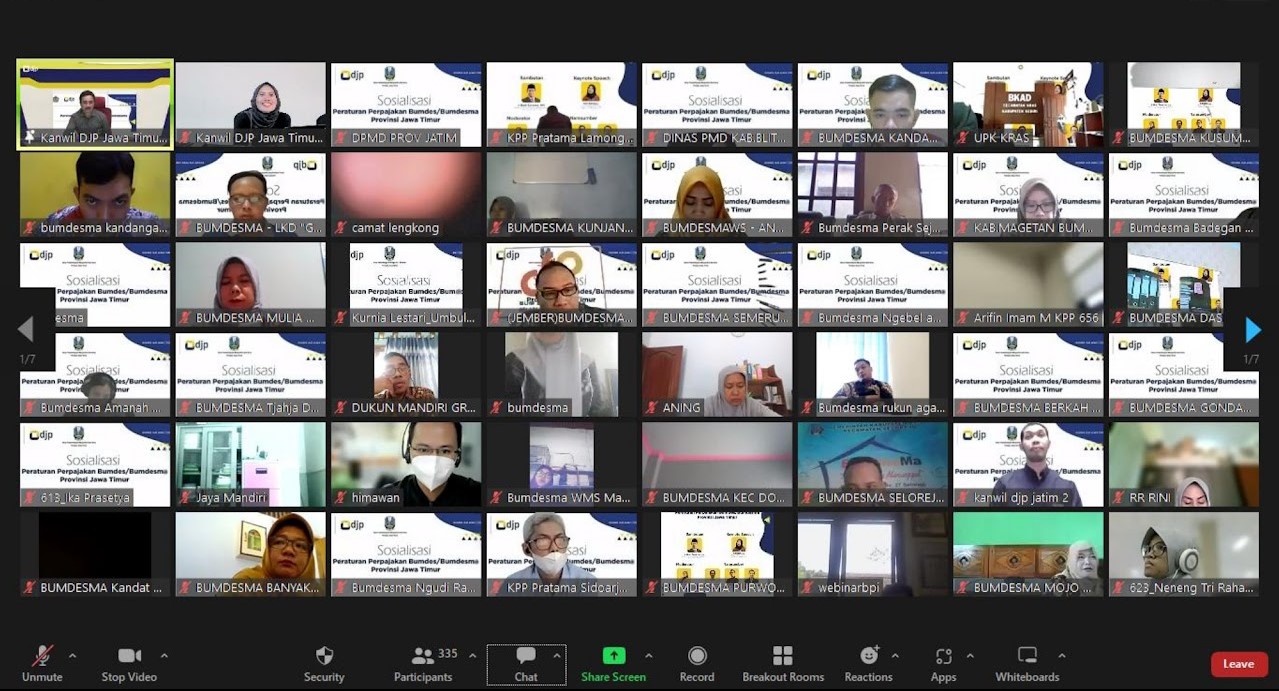Expand the Share Screen options arrow
Image resolution: width=1279 pixels, height=691 pixels.
pos(648,656)
